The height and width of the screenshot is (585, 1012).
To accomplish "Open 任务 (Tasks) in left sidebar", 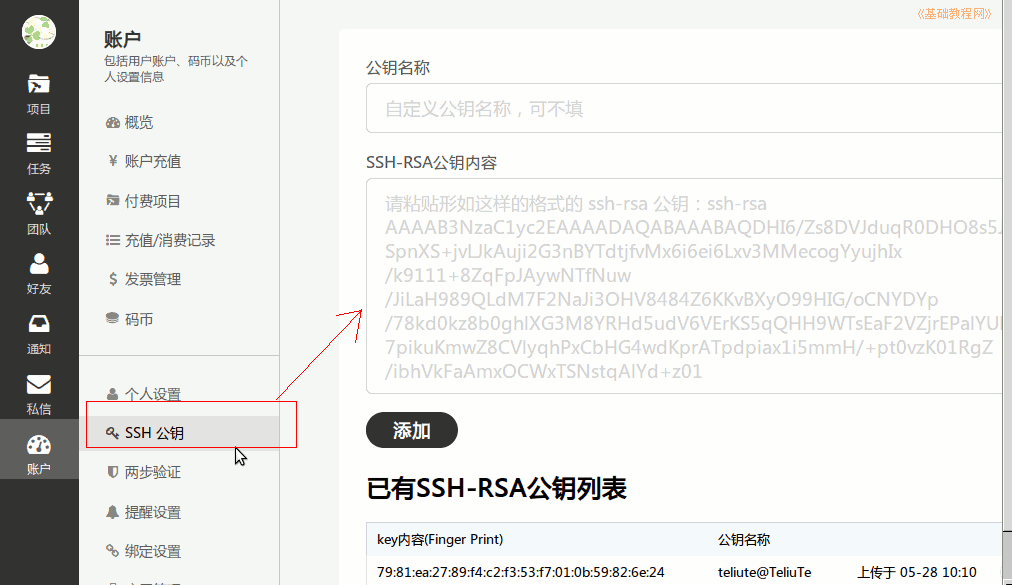I will pos(39,153).
